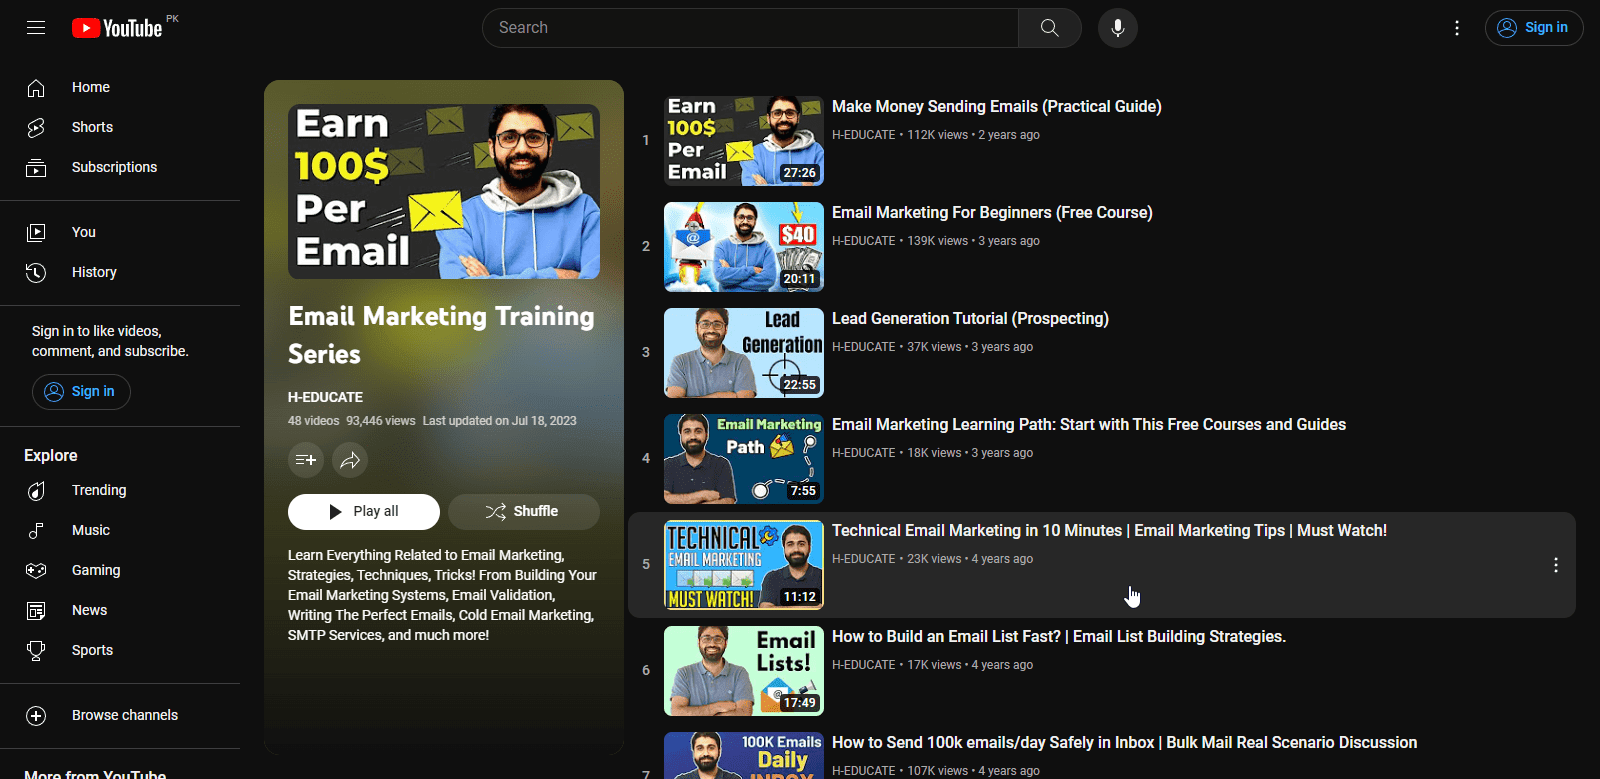Open Trending under Explore
The width and height of the screenshot is (1600, 779).
[x=99, y=490]
